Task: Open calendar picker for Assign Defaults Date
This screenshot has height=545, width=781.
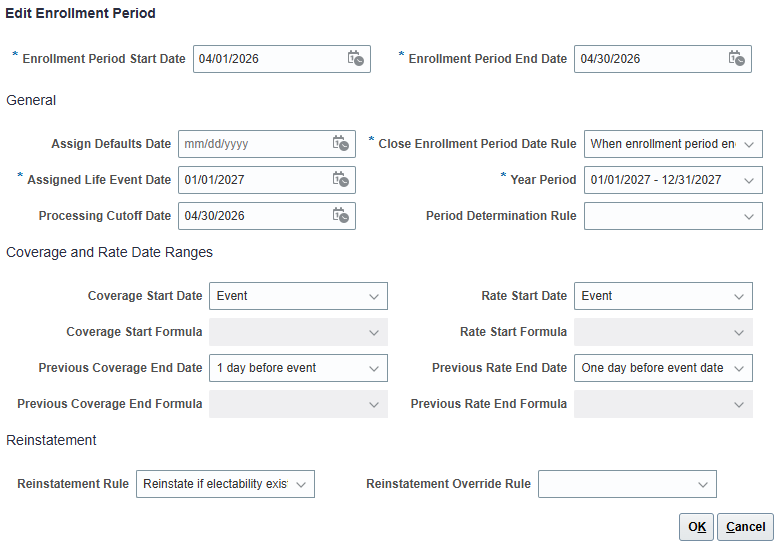Action: pos(341,143)
